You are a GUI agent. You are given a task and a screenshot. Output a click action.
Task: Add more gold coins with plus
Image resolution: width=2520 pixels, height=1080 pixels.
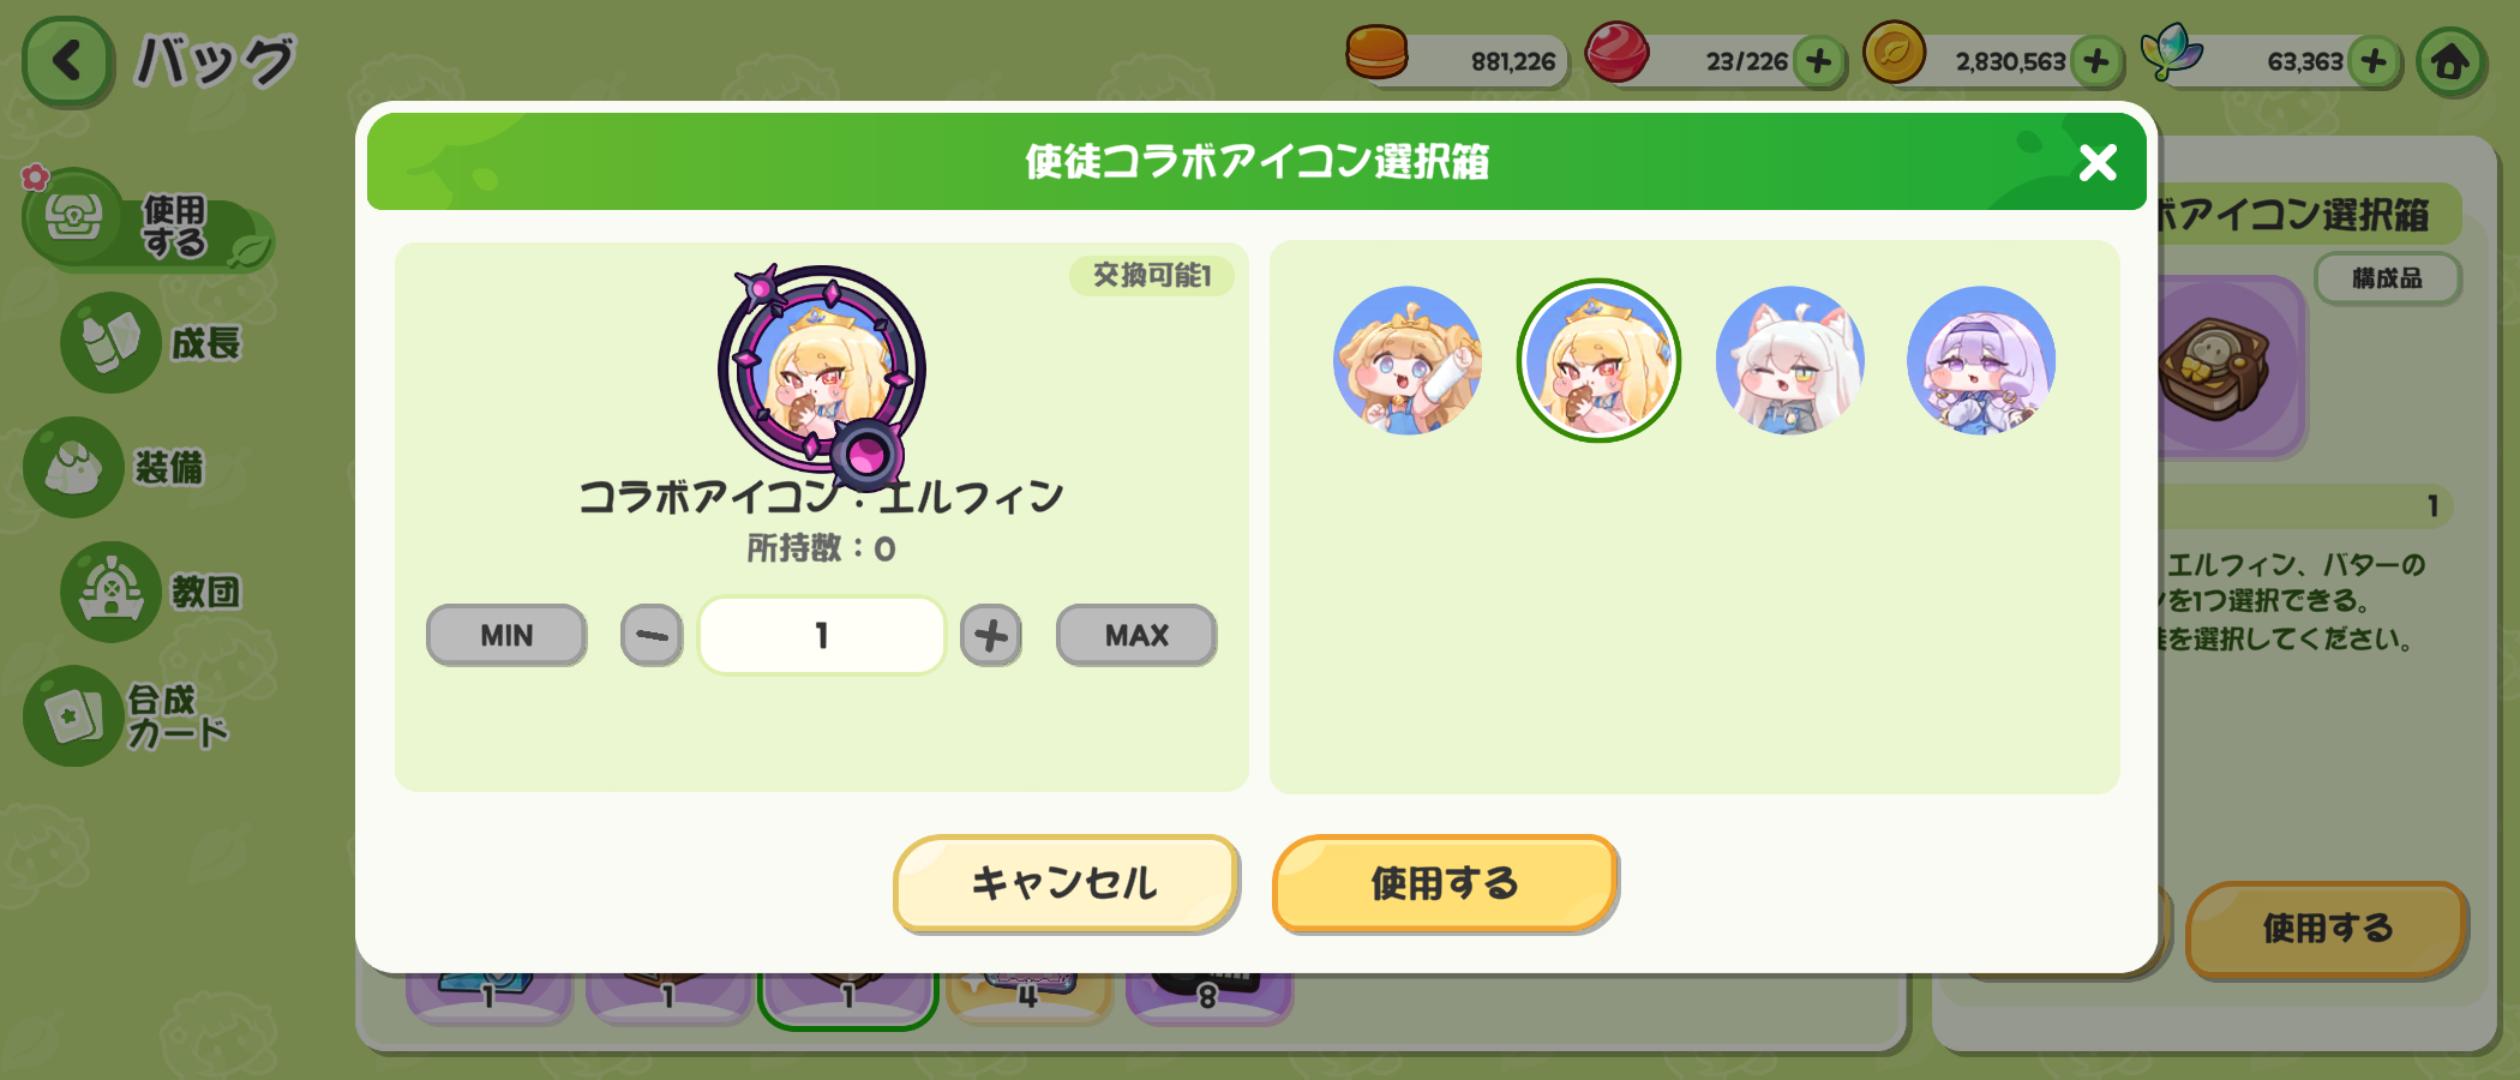pos(2096,62)
